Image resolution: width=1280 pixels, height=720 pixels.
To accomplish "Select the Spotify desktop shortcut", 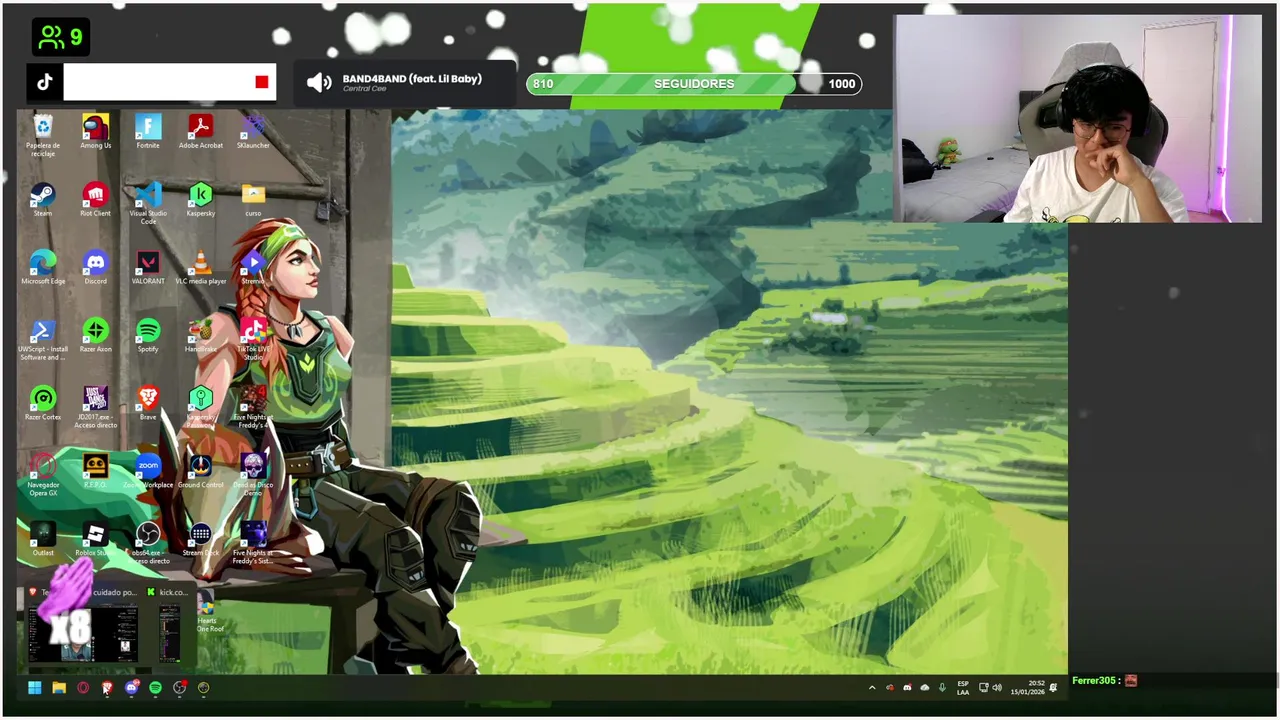I will coord(148,336).
